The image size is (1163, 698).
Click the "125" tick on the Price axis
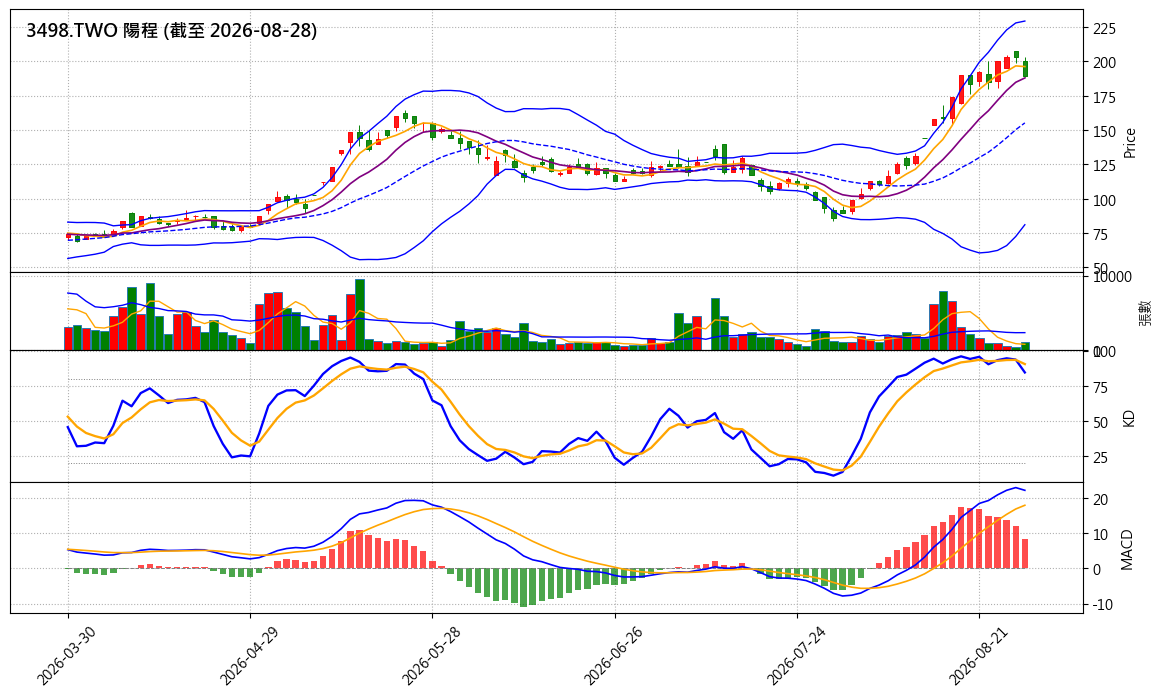click(1104, 166)
